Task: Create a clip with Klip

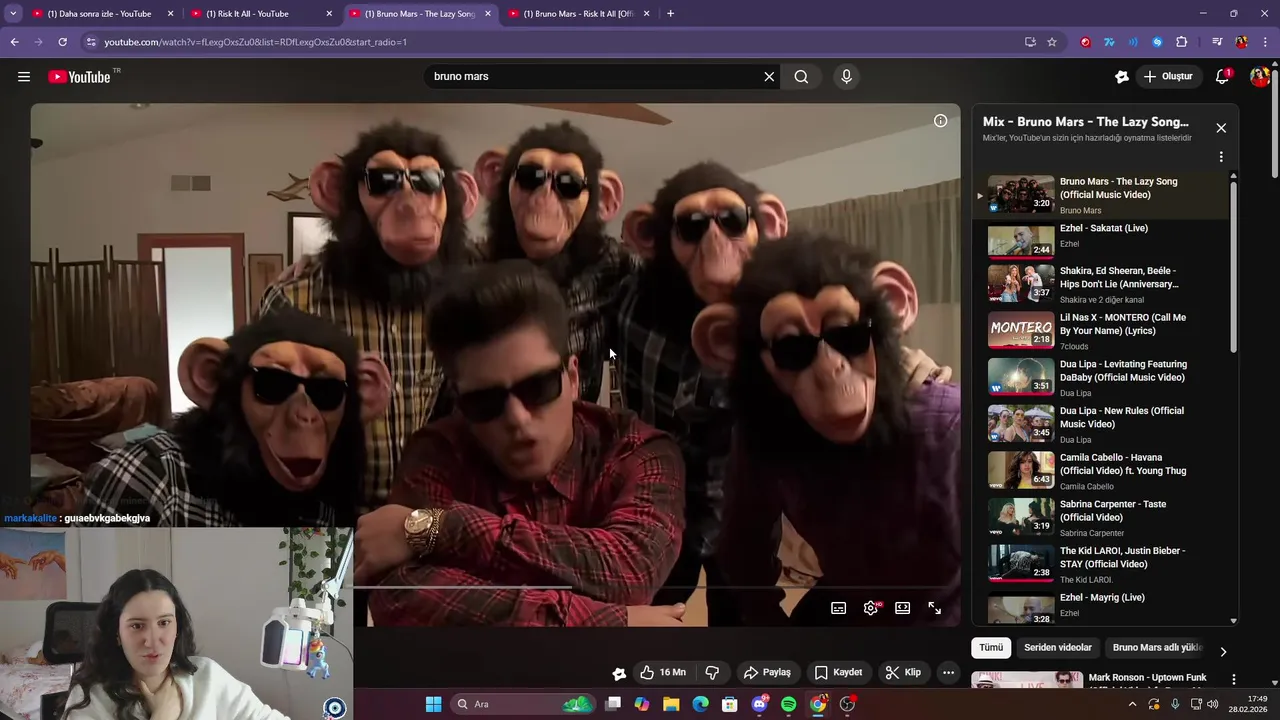Action: [x=903, y=673]
